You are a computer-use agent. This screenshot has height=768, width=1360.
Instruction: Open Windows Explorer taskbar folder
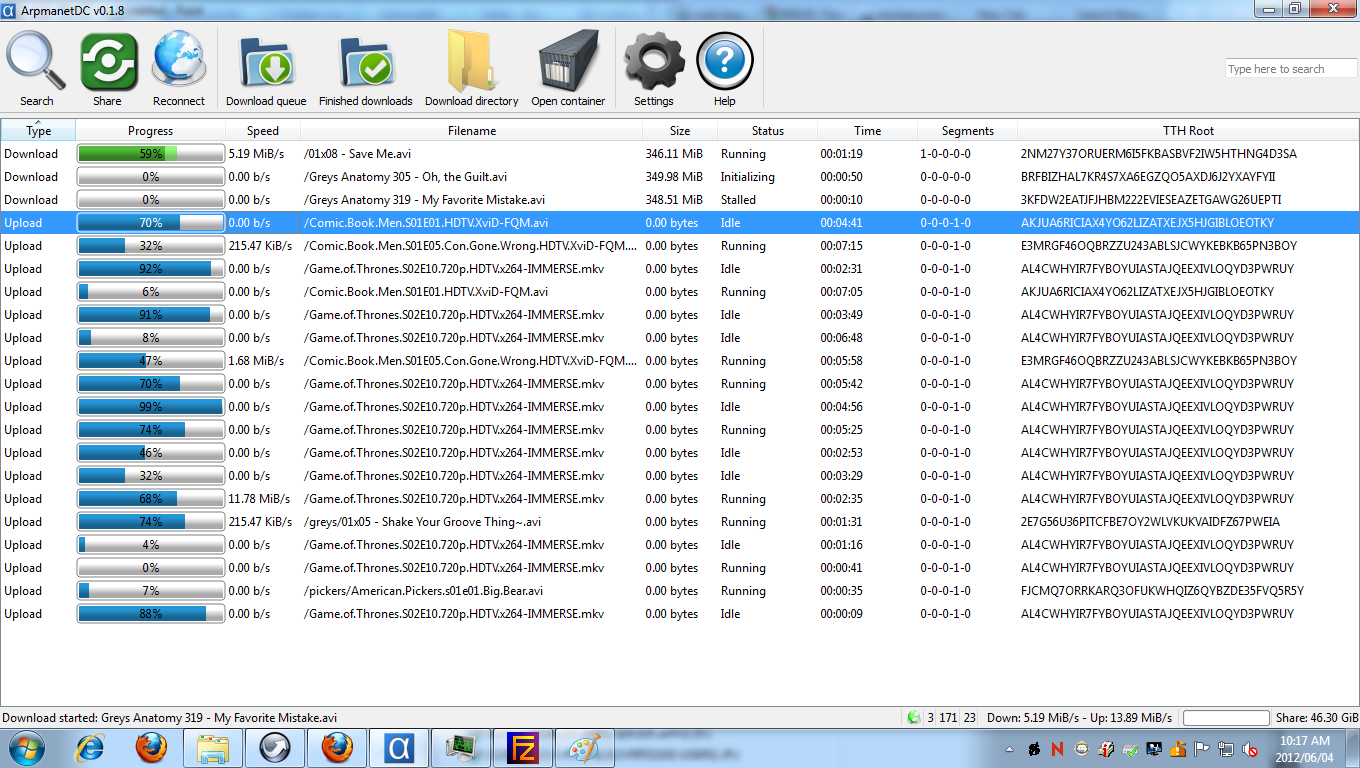213,748
